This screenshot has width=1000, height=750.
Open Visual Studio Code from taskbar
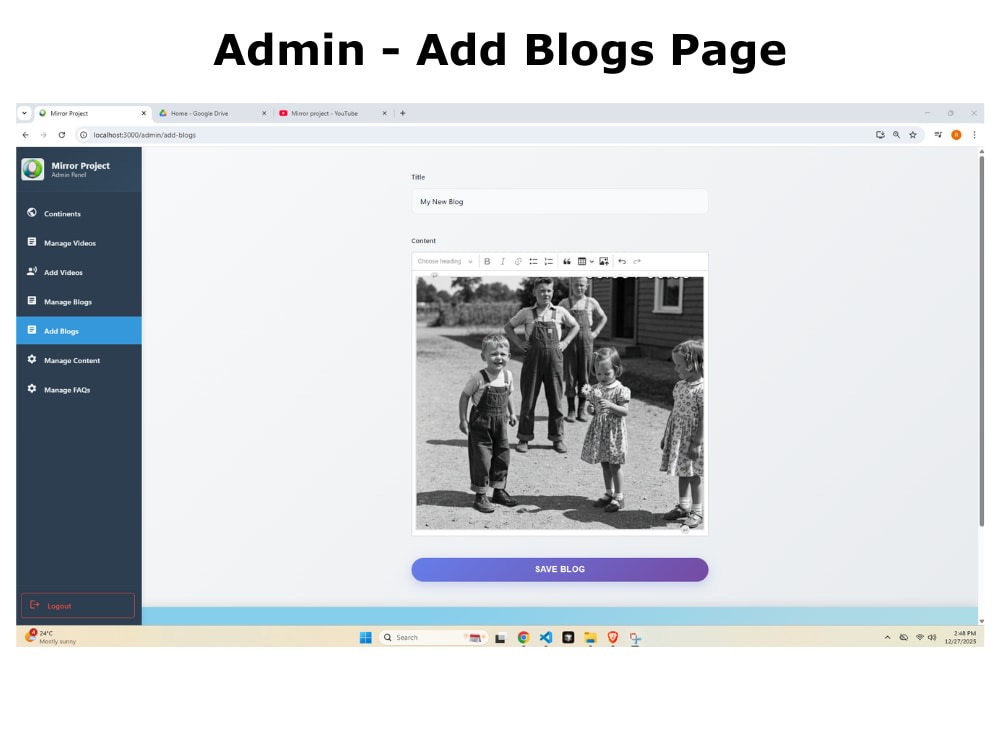pyautogui.click(x=546, y=638)
